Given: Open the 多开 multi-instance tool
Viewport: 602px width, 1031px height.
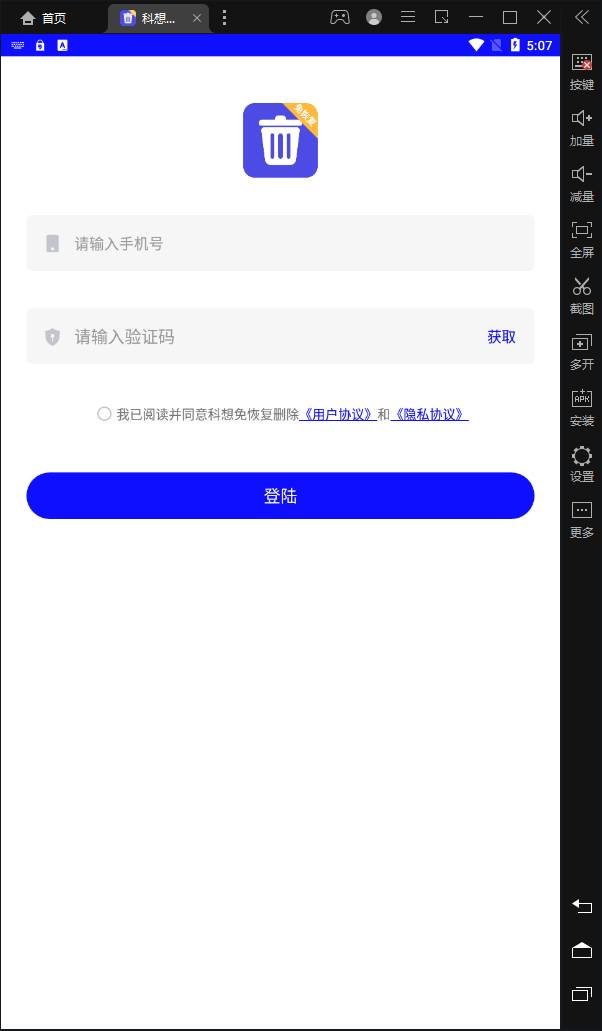Looking at the screenshot, I should 582,352.
